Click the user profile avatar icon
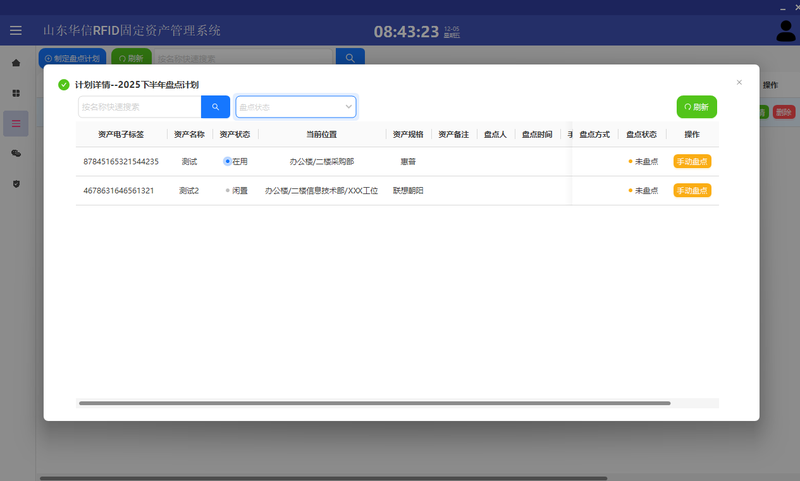 point(785,31)
